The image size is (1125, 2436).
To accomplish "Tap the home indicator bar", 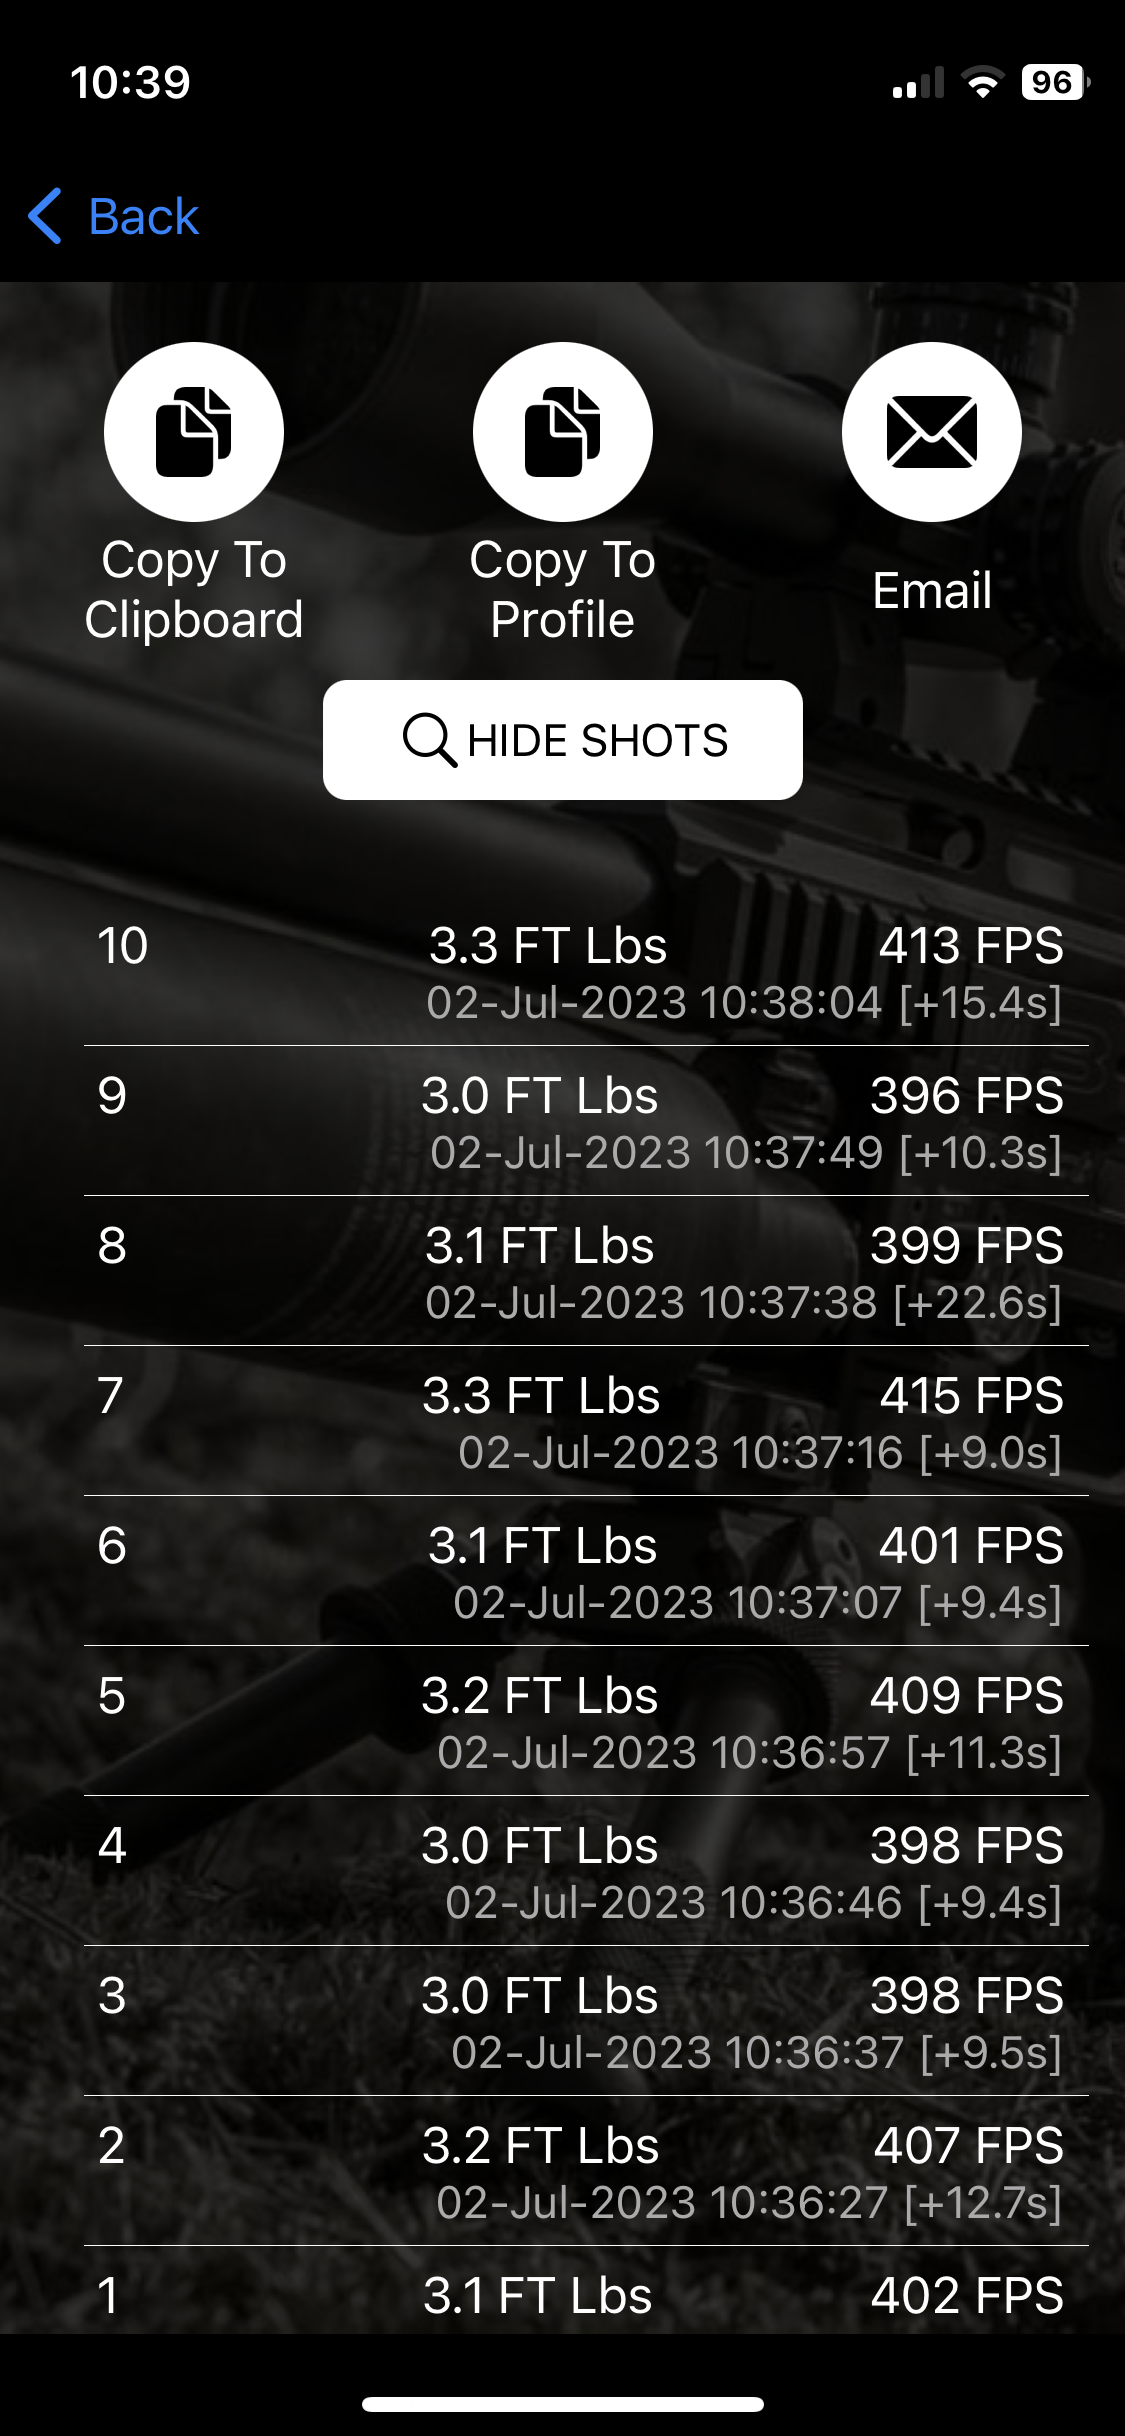I will (x=563, y=2404).
